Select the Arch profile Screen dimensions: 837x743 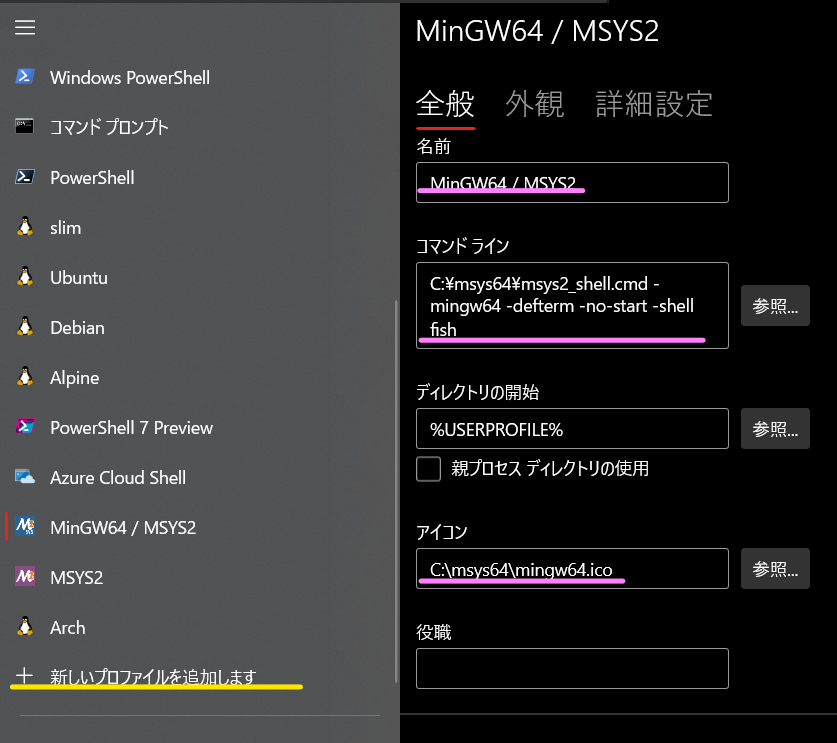(x=200, y=627)
